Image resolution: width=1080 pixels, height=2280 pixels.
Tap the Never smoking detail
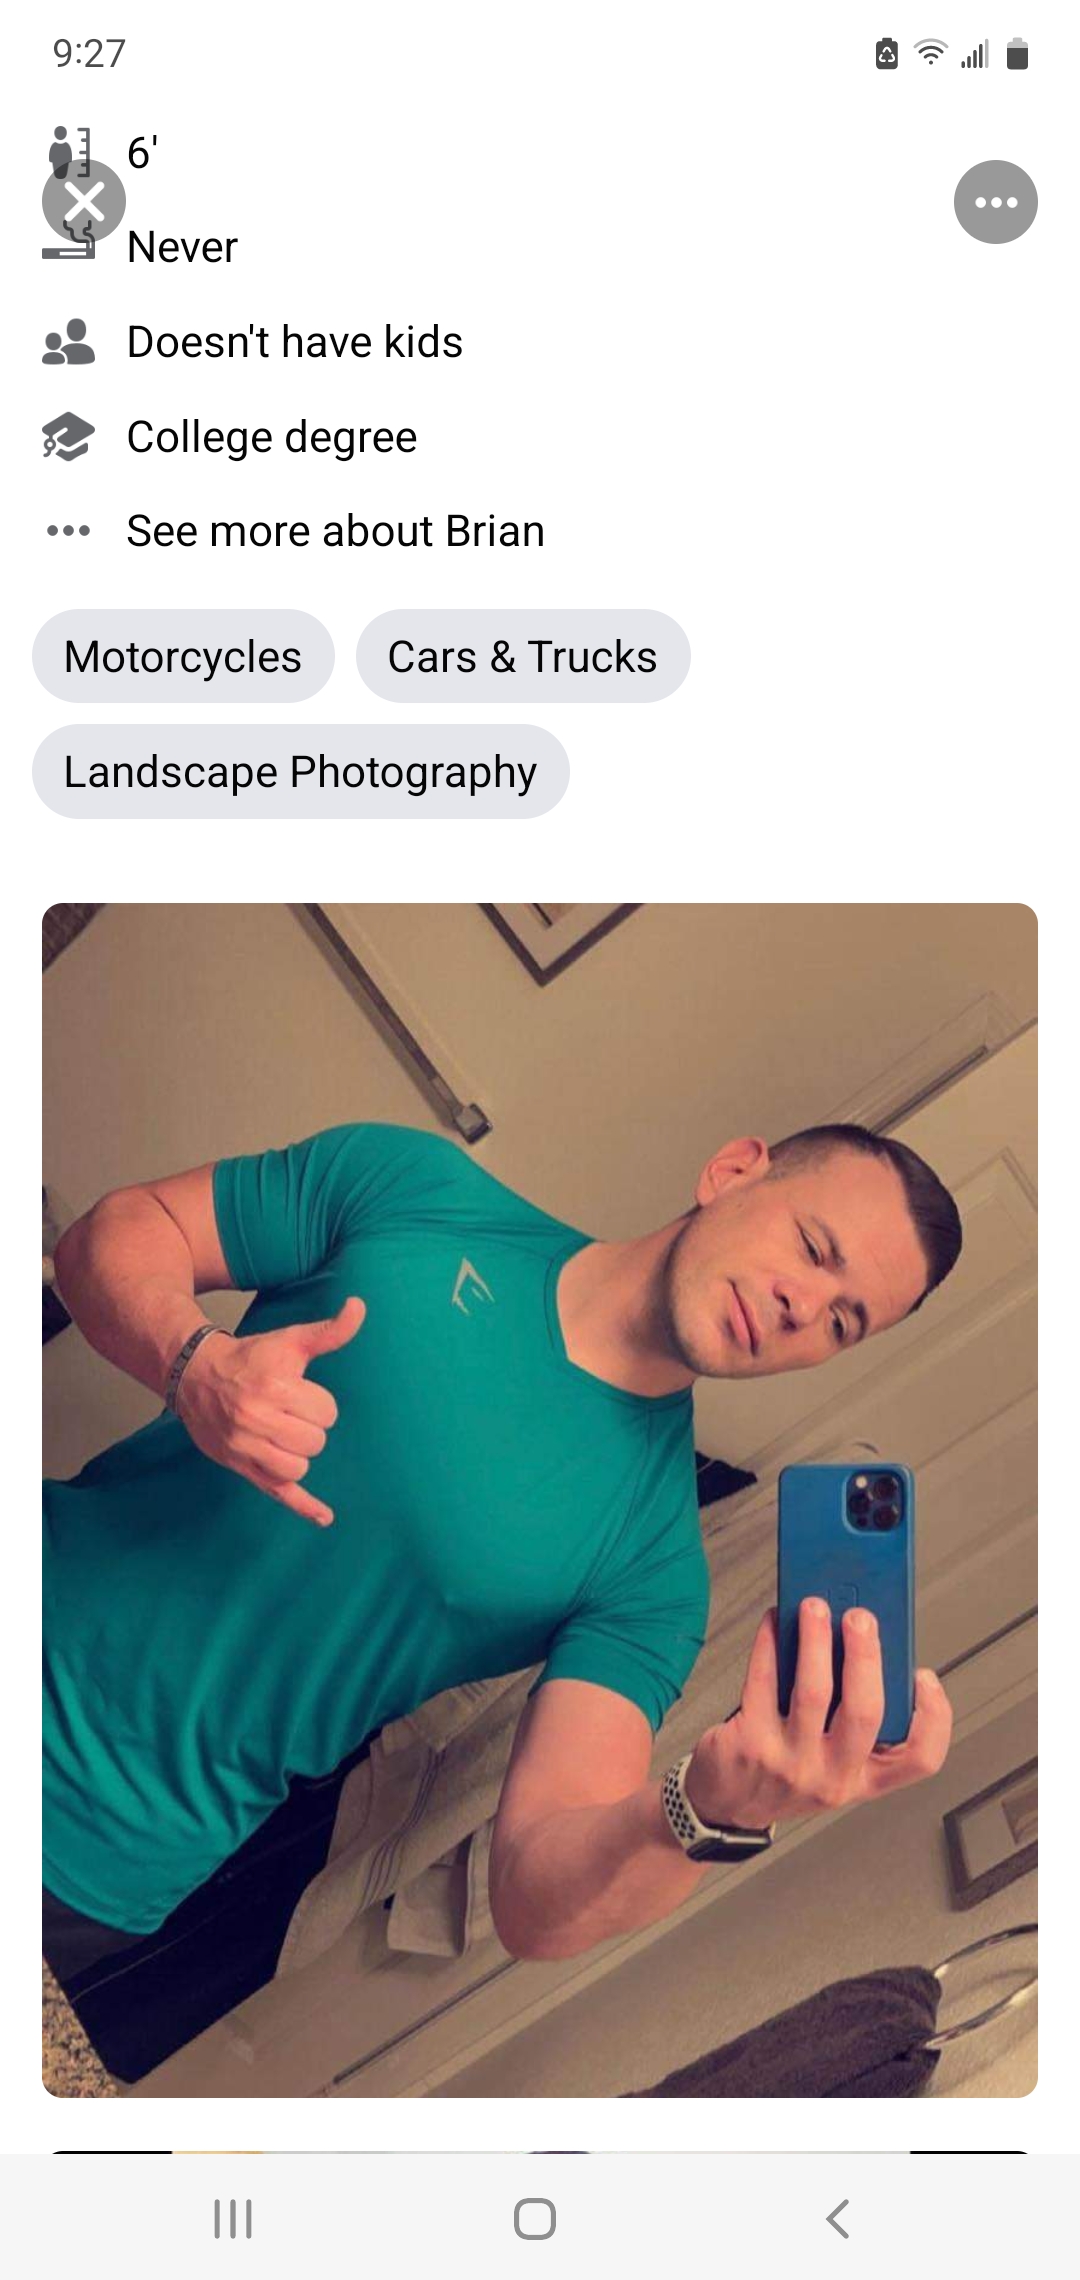click(x=183, y=247)
